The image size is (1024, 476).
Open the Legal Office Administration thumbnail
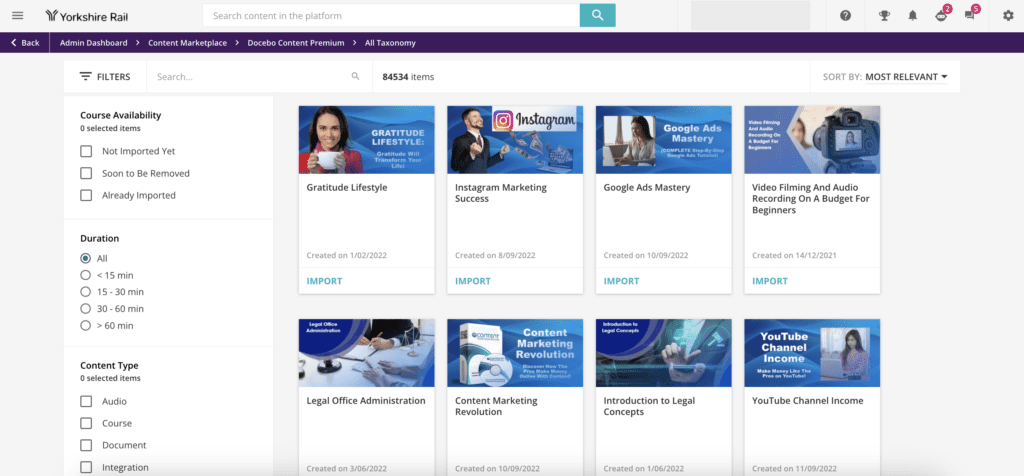click(x=366, y=353)
